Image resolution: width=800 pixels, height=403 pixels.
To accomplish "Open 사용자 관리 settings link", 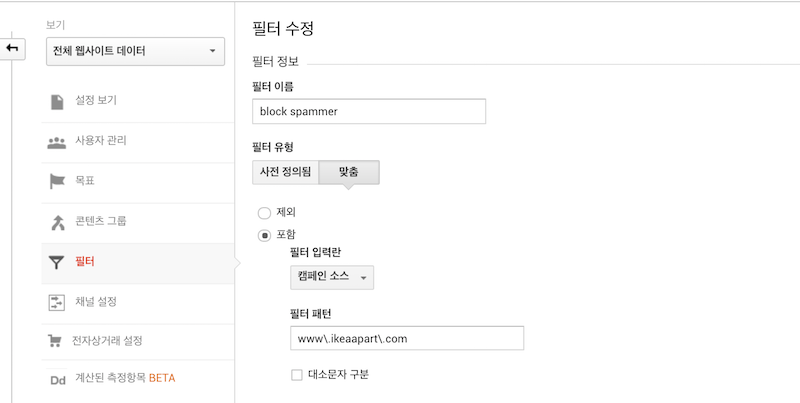I will [x=101, y=141].
